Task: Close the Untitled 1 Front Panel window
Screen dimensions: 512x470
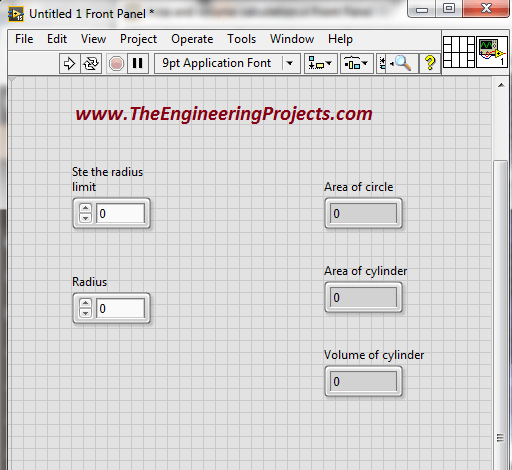Action: (x=486, y=9)
